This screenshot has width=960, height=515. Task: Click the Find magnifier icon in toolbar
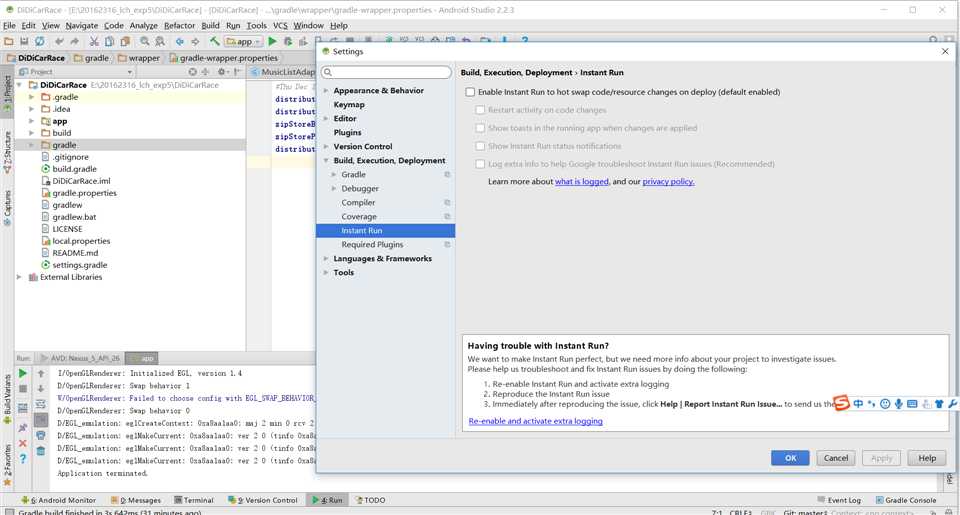(x=144, y=42)
